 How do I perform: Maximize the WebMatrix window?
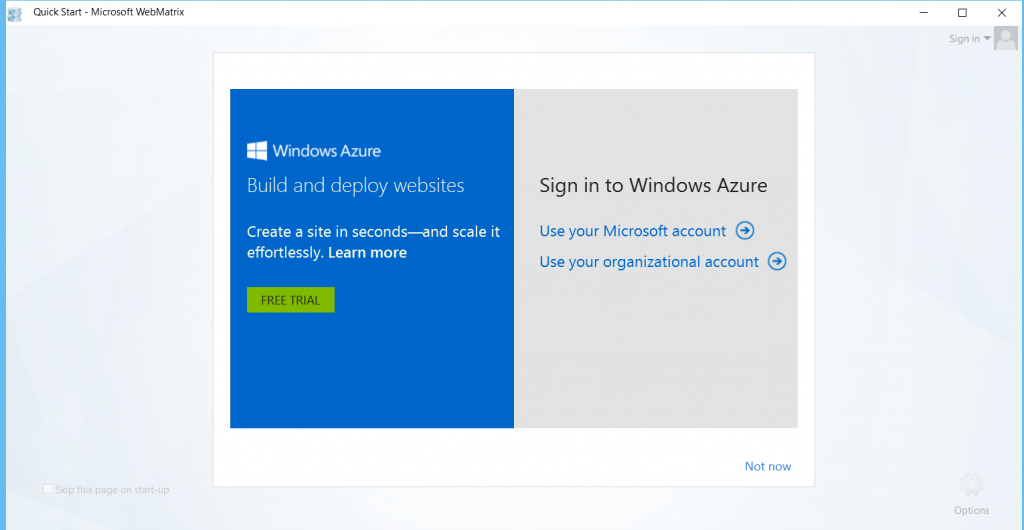[962, 12]
